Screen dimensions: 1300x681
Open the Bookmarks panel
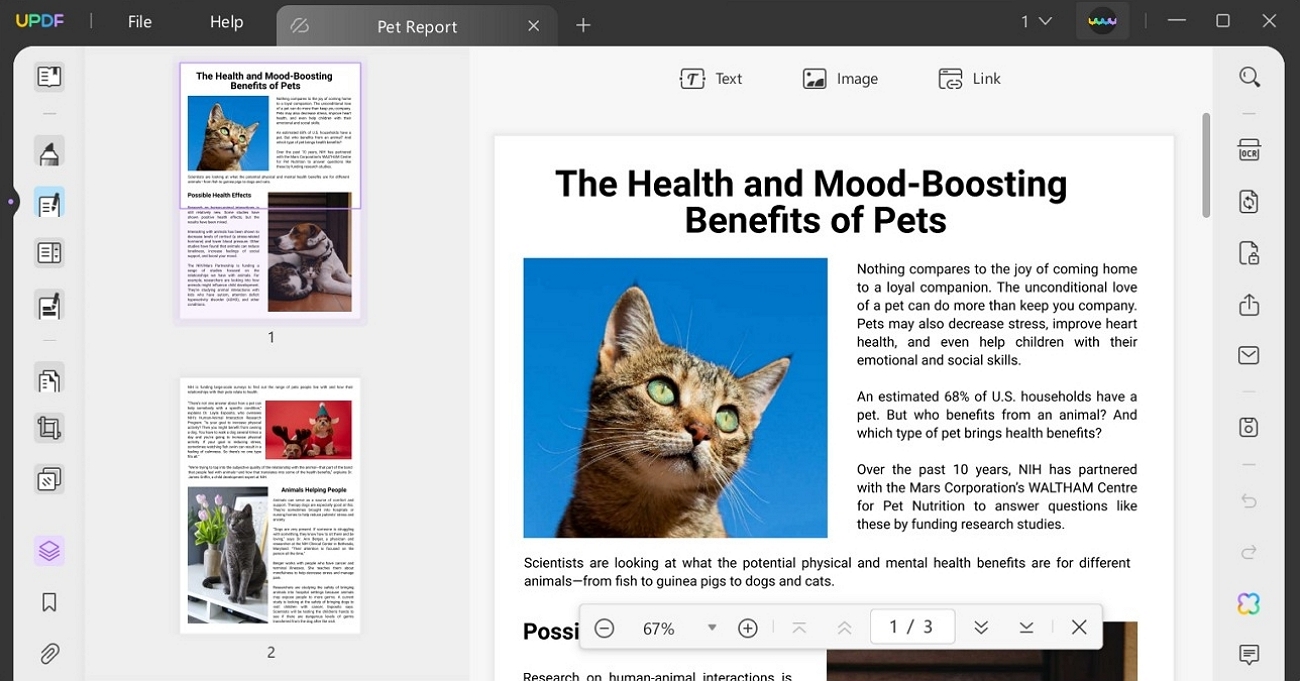49,602
